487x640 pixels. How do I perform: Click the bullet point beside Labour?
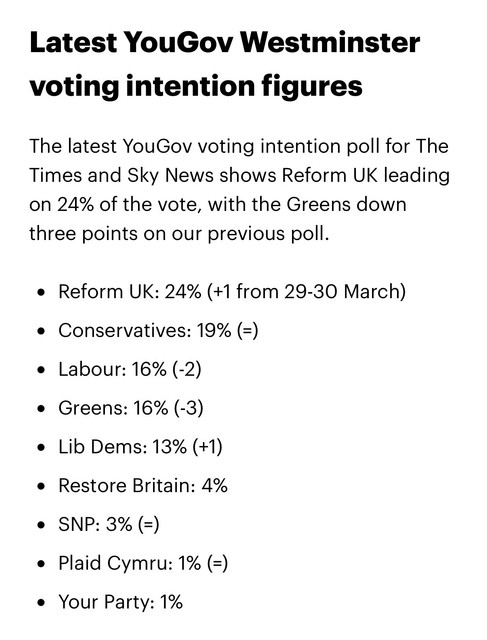pyautogui.click(x=40, y=370)
